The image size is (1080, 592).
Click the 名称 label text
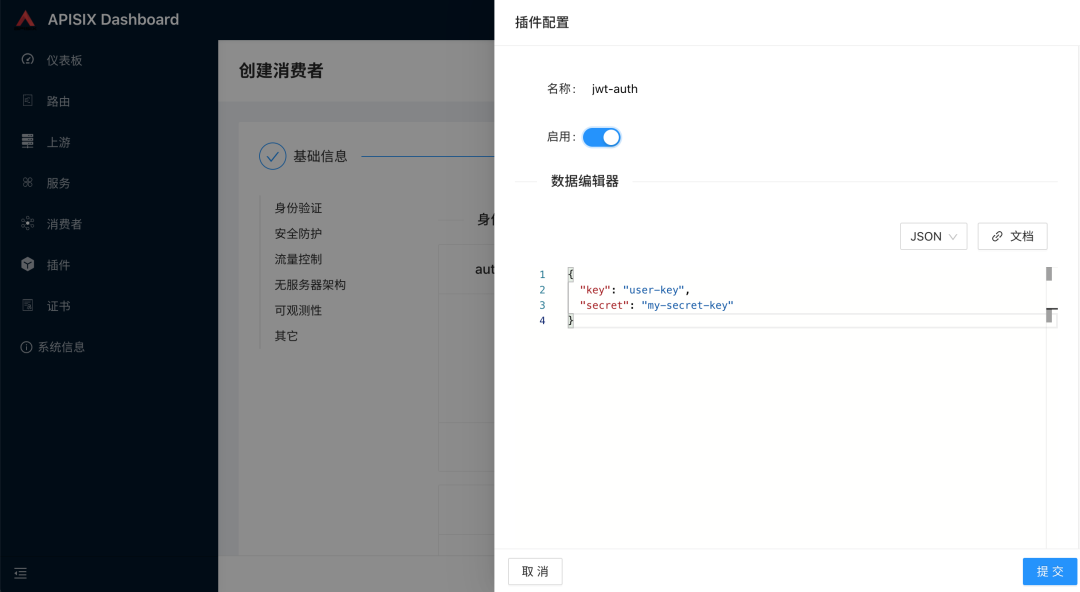(x=560, y=89)
